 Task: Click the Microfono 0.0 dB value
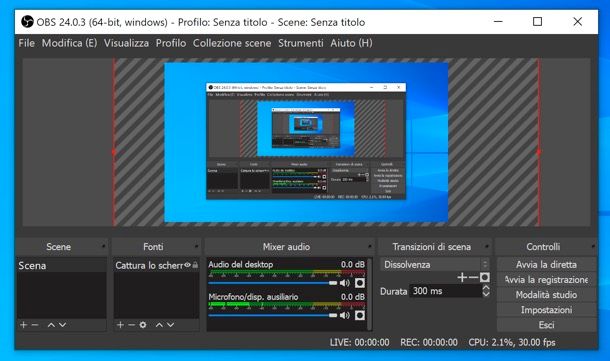[353, 297]
